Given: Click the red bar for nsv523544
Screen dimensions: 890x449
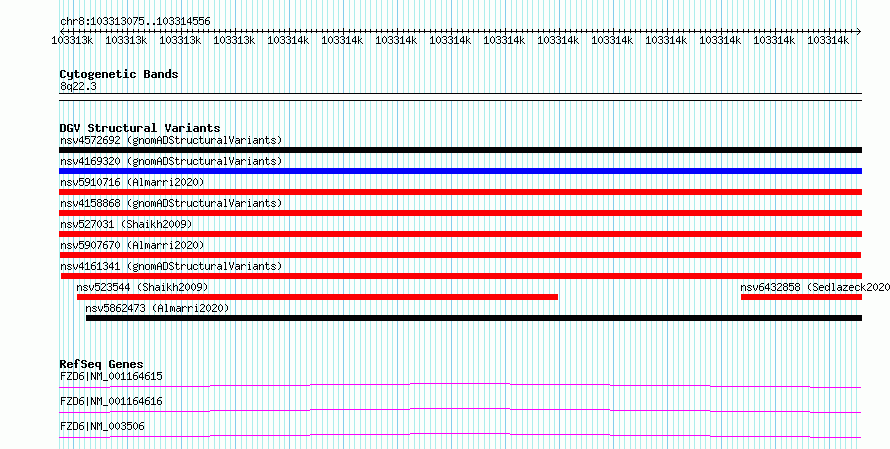Looking at the screenshot, I should tap(317, 297).
